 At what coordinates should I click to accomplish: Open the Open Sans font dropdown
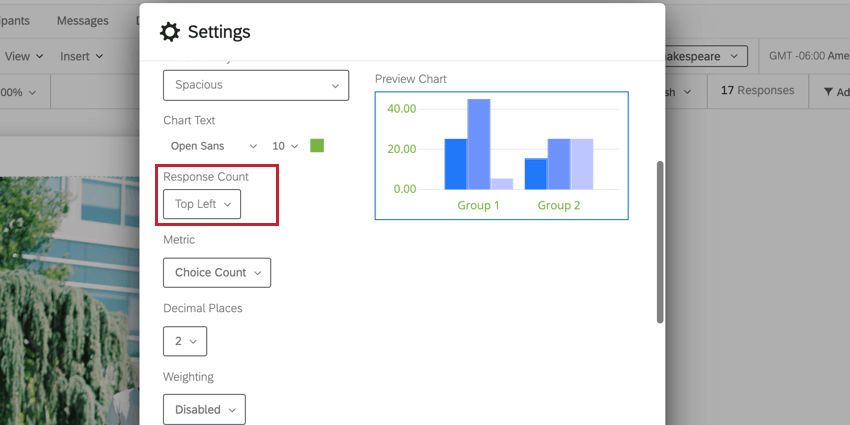pos(213,146)
